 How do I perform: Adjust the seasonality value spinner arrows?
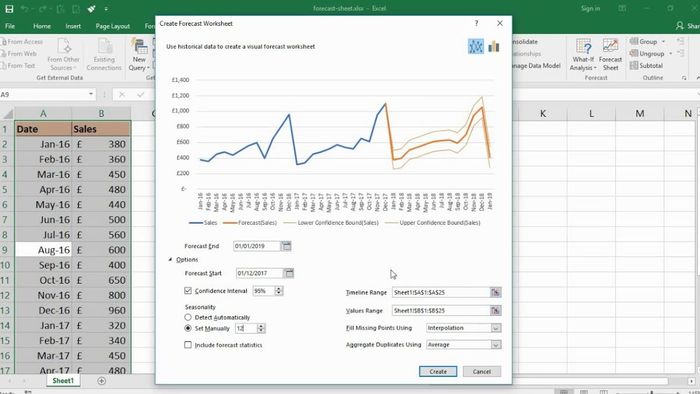tap(261, 328)
